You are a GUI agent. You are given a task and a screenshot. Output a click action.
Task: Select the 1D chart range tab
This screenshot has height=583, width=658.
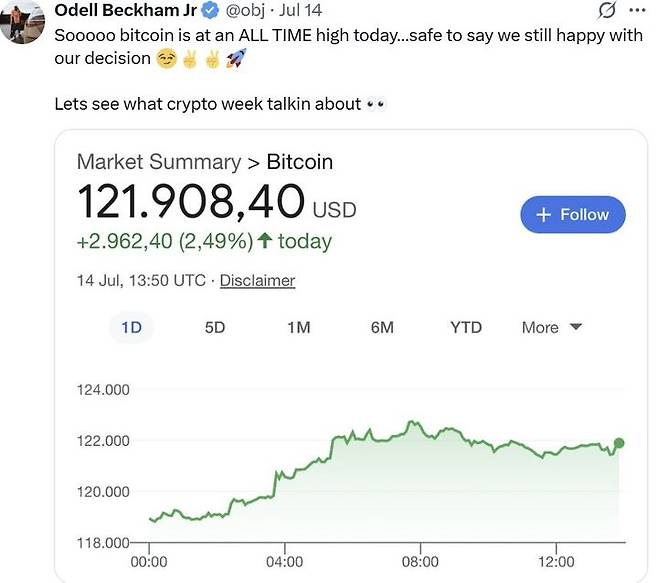[131, 327]
